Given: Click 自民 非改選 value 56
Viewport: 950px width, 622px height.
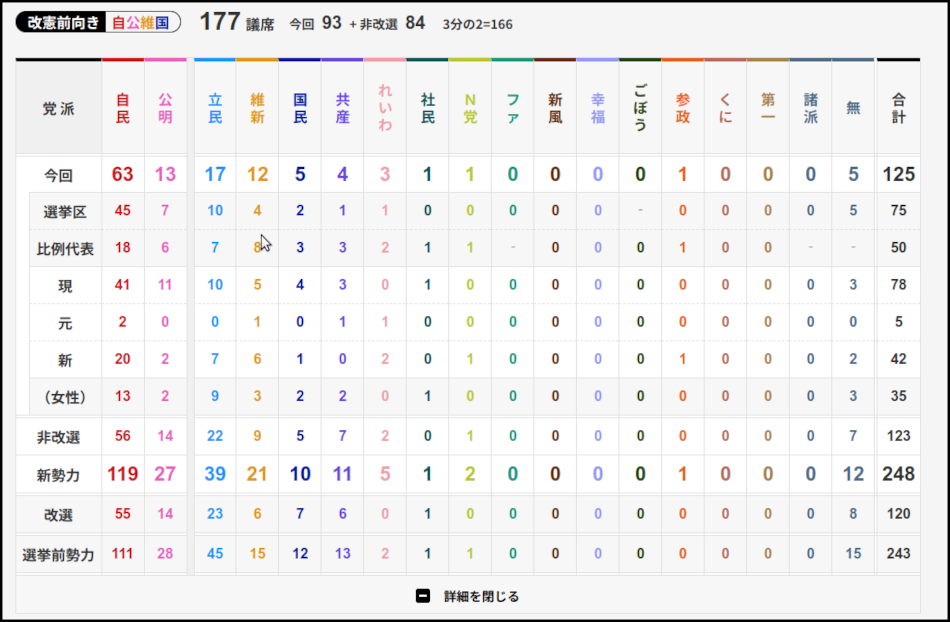Looking at the screenshot, I should click(122, 435).
